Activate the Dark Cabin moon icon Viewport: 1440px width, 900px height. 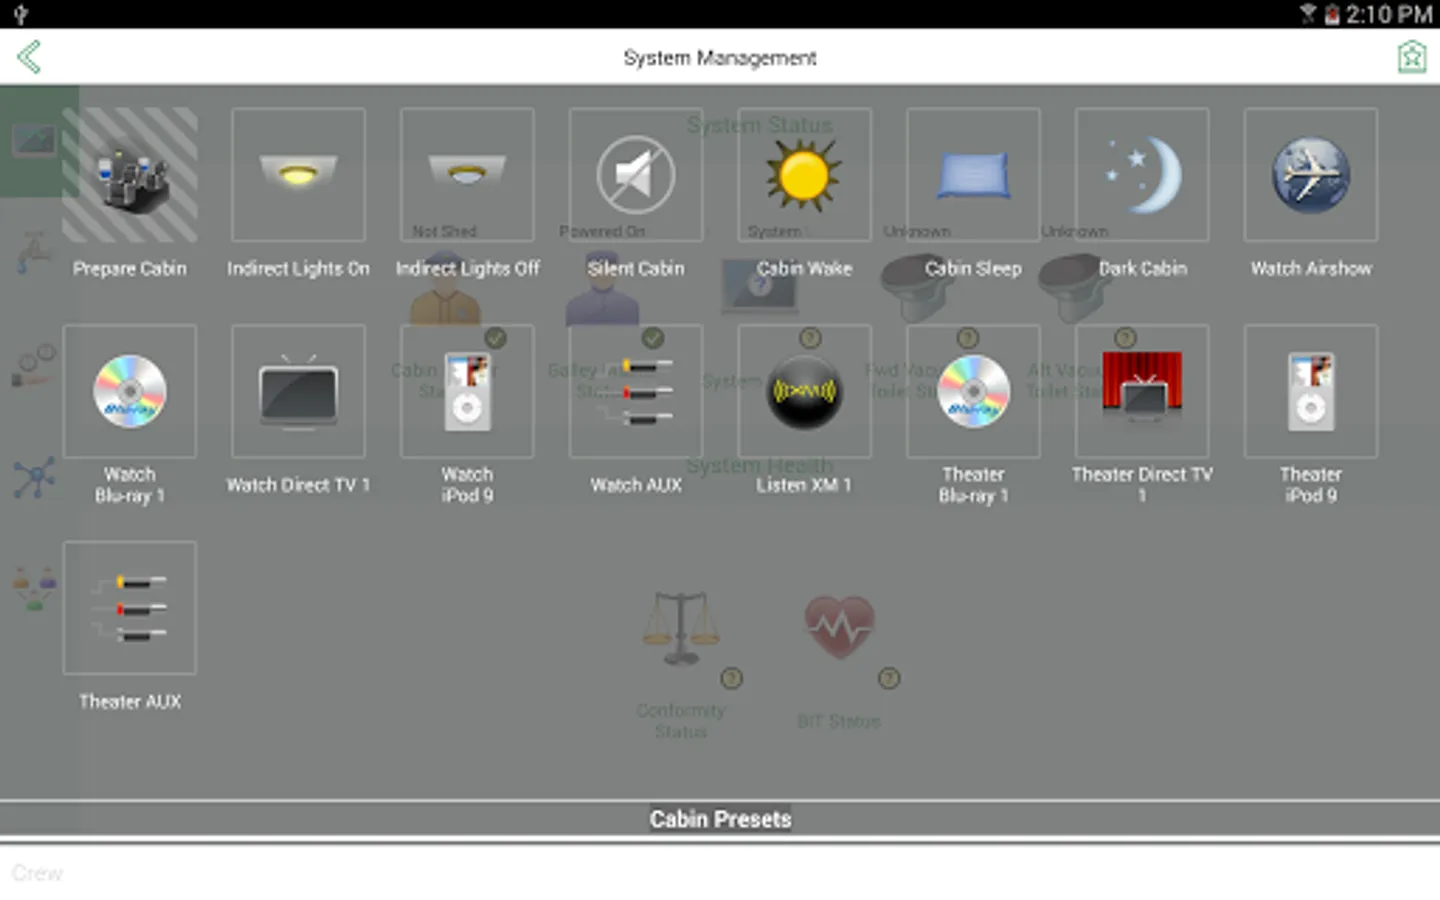tap(1142, 175)
